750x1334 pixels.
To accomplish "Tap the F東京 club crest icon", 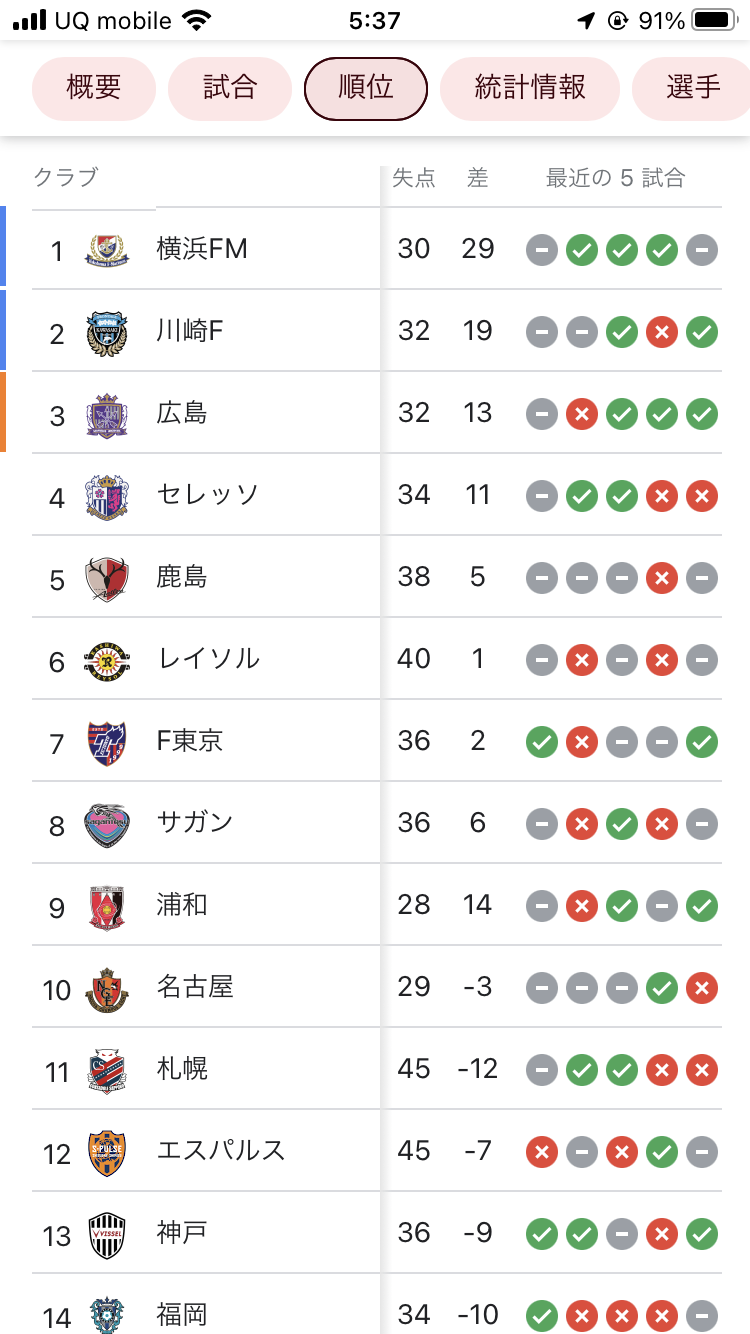I will 106,742.
